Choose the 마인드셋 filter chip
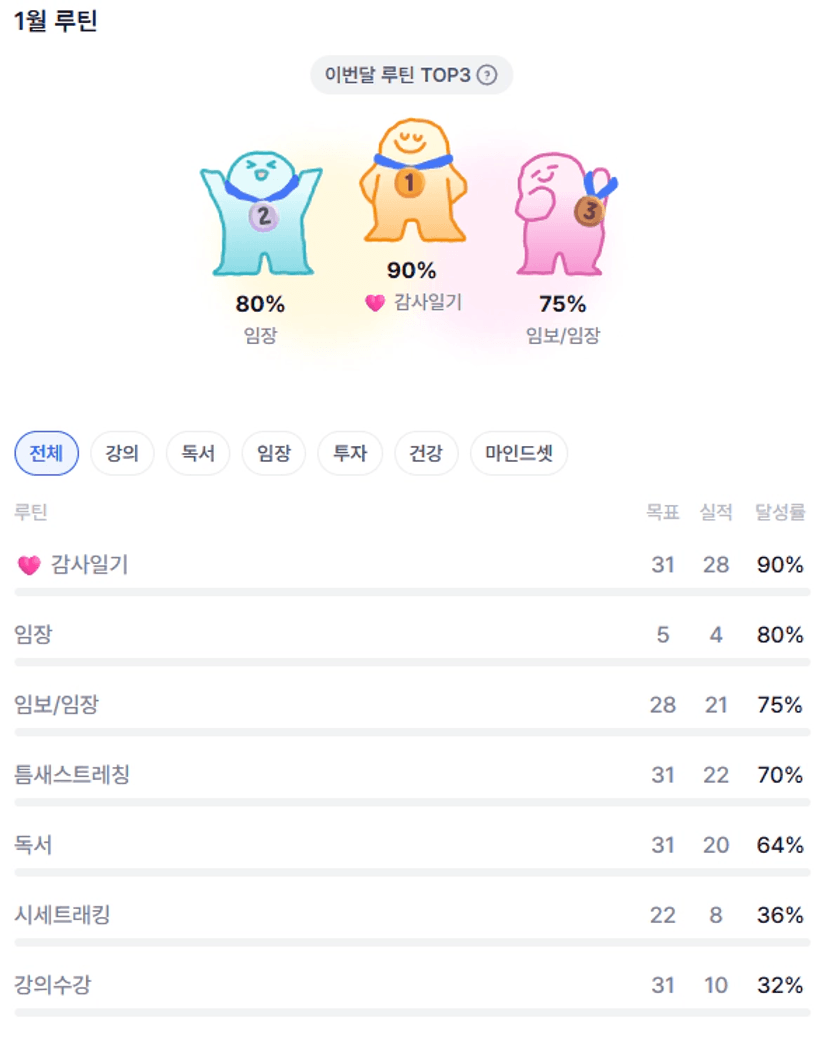Viewport: 827px width, 1061px height. [x=519, y=454]
